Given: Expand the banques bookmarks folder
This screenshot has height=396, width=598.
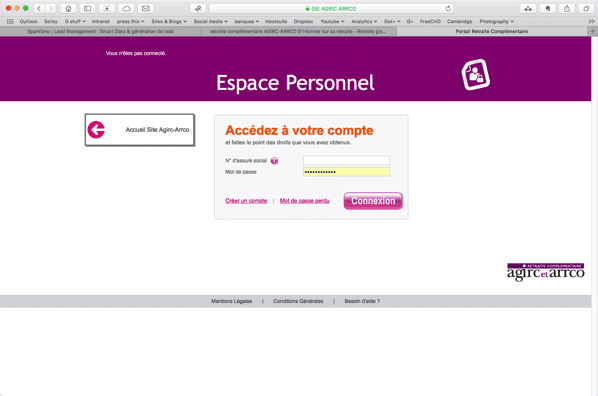Looking at the screenshot, I should pyautogui.click(x=246, y=21).
